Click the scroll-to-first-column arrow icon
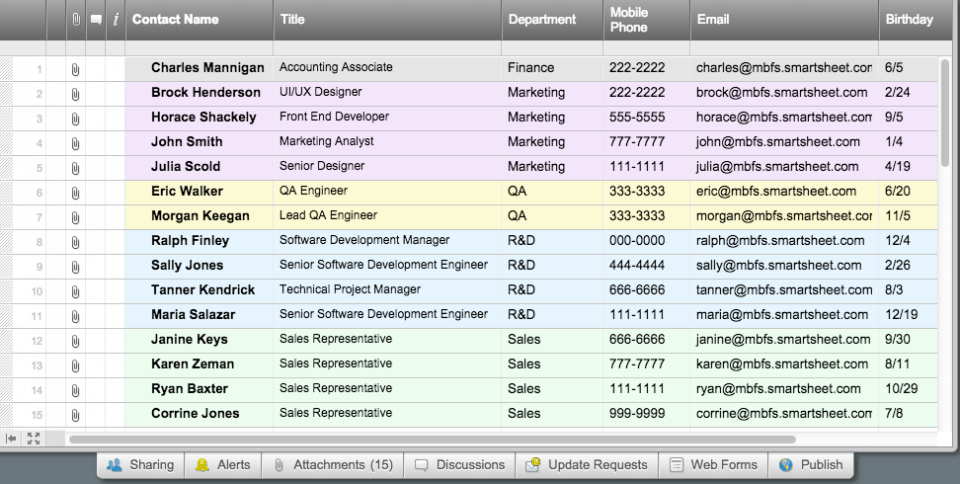The width and height of the screenshot is (960, 484). [x=12, y=438]
